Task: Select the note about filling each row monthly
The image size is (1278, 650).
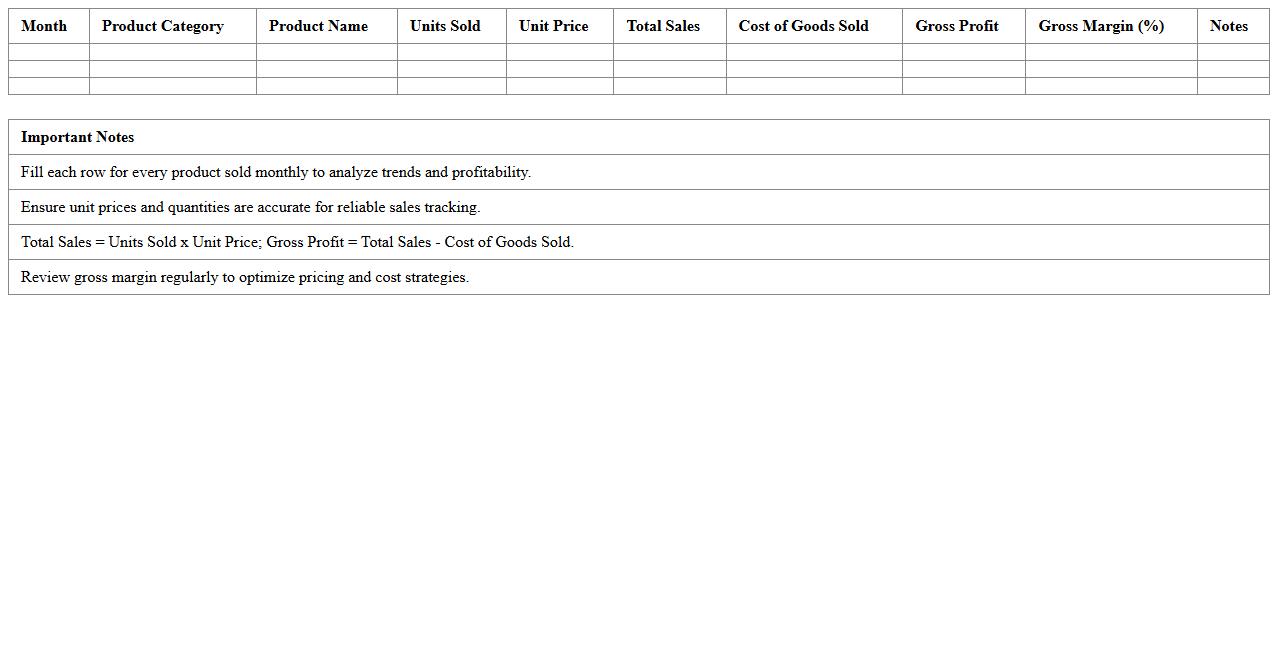Action: pos(276,172)
